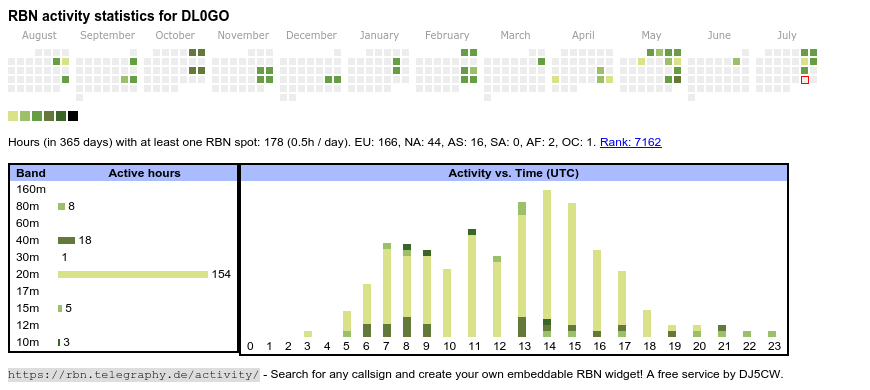Click the black legend swatch
This screenshot has width=870, height=390.
73,116
